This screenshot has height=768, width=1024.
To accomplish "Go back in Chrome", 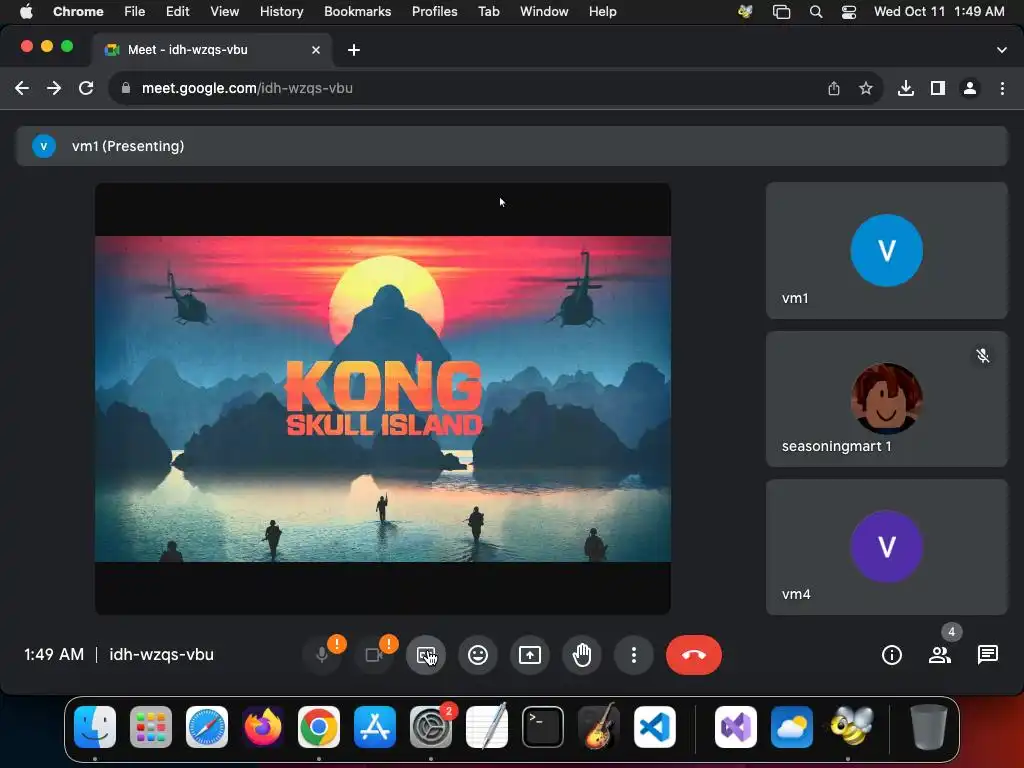I will (x=22, y=88).
